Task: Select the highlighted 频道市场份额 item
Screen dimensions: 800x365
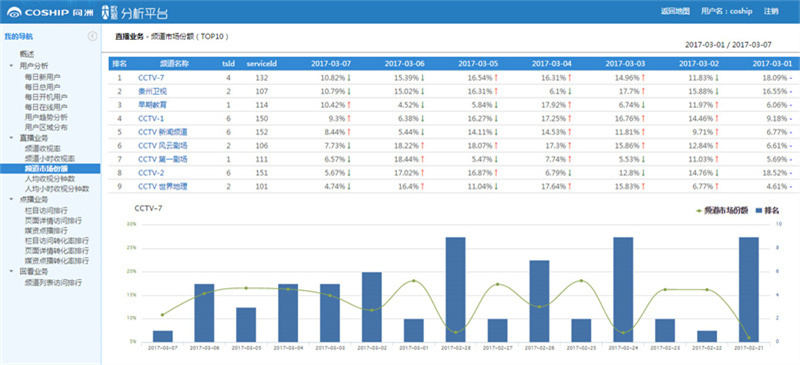Action: pyautogui.click(x=50, y=168)
